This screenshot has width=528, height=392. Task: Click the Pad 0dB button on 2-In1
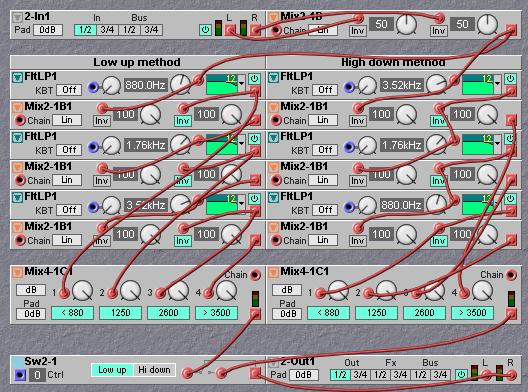(x=48, y=30)
